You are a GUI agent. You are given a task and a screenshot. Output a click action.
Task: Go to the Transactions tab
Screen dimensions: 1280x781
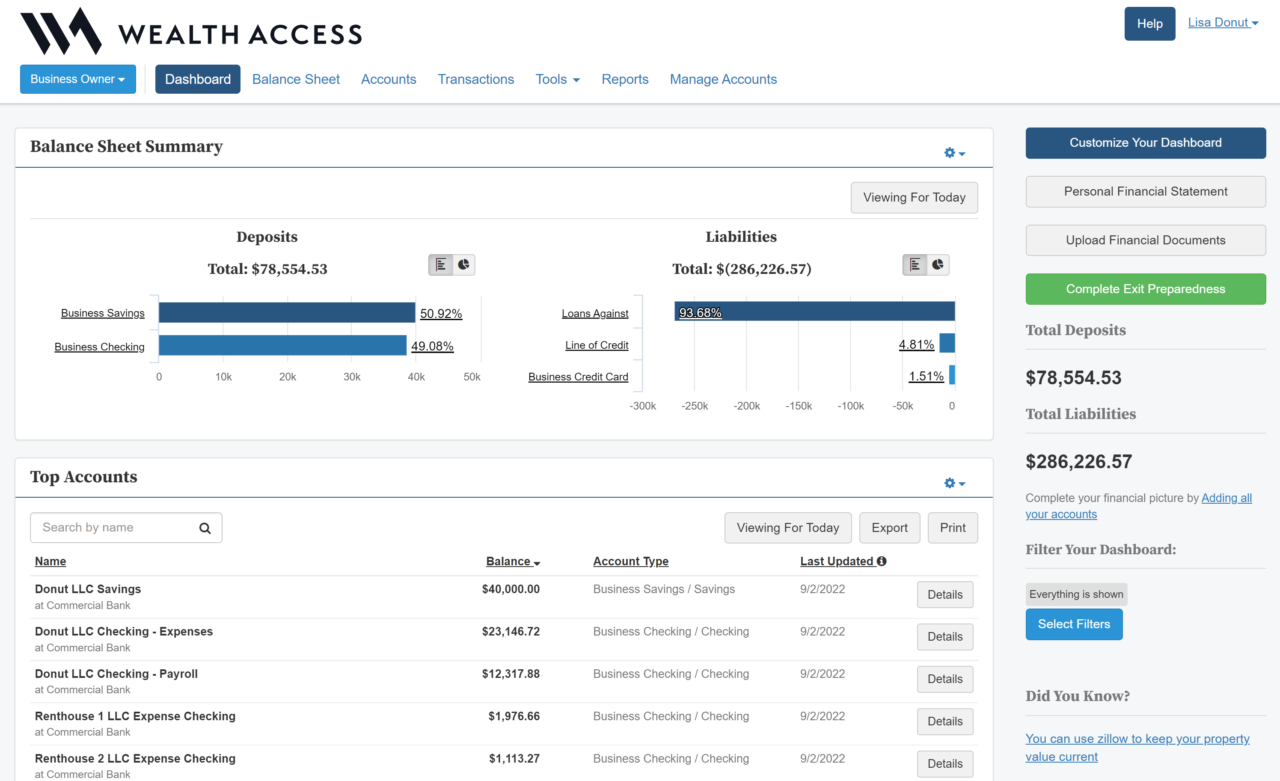point(476,79)
